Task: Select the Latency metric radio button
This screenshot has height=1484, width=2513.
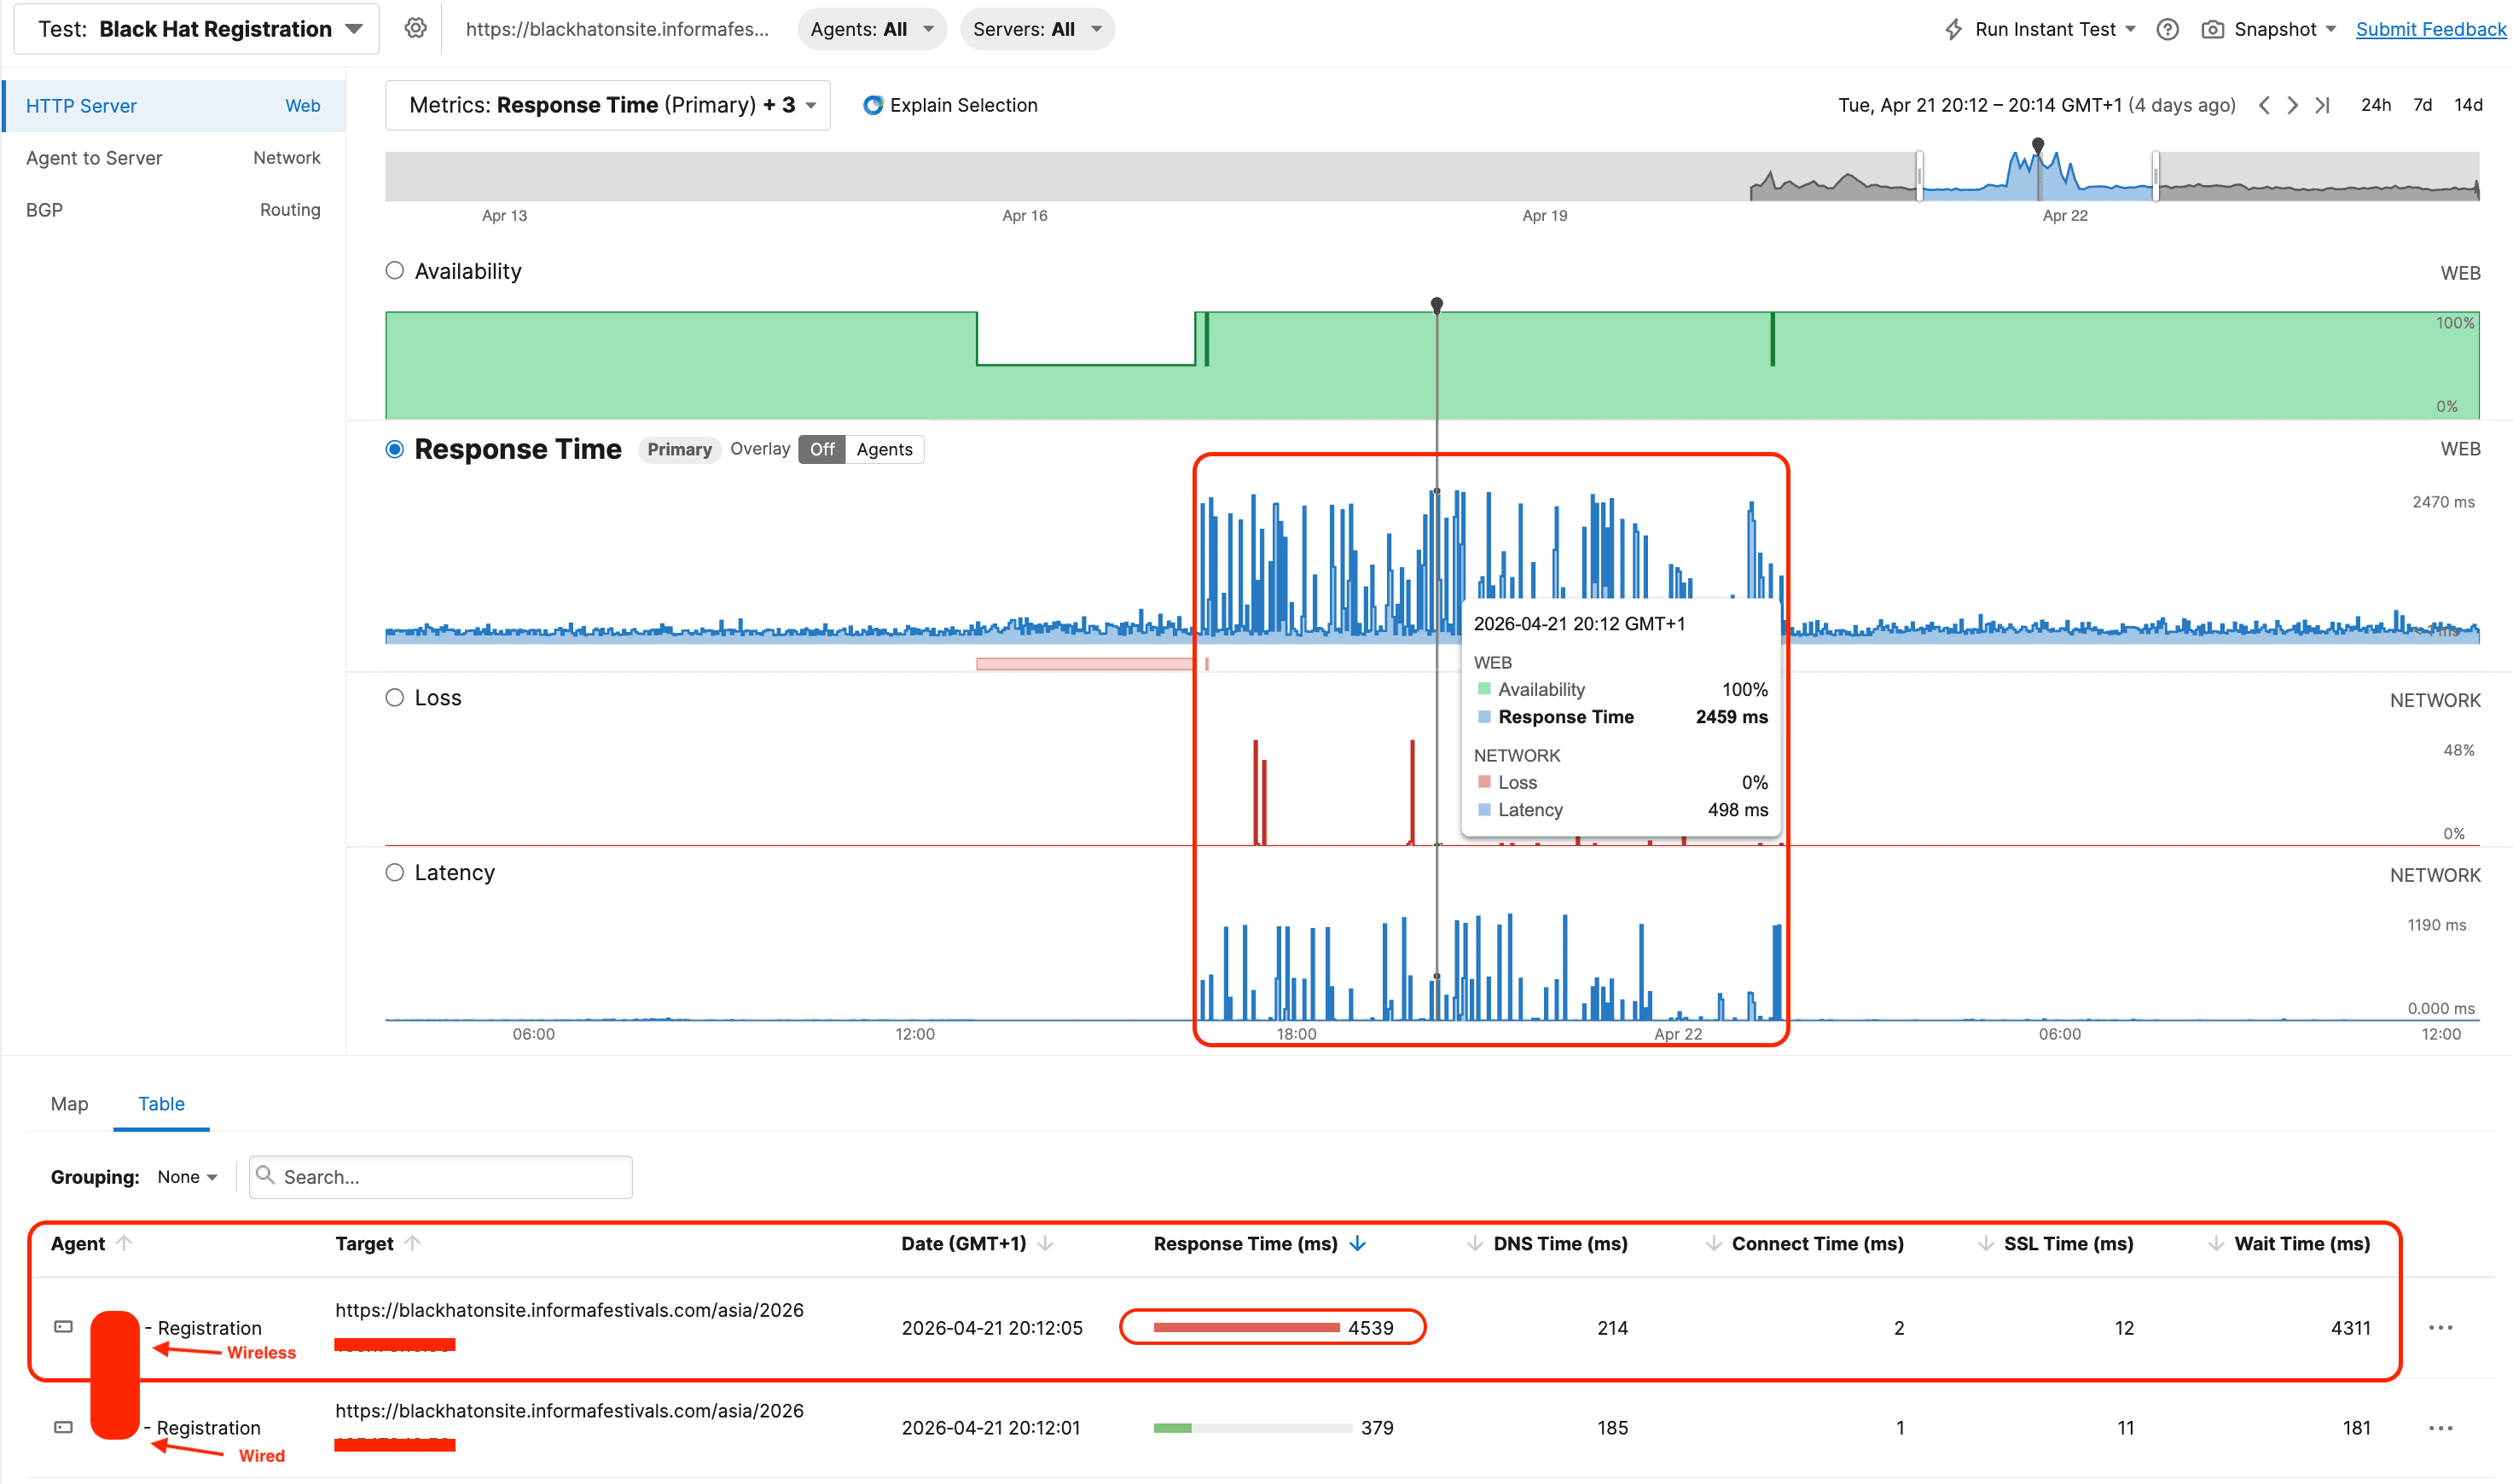Action: (395, 872)
